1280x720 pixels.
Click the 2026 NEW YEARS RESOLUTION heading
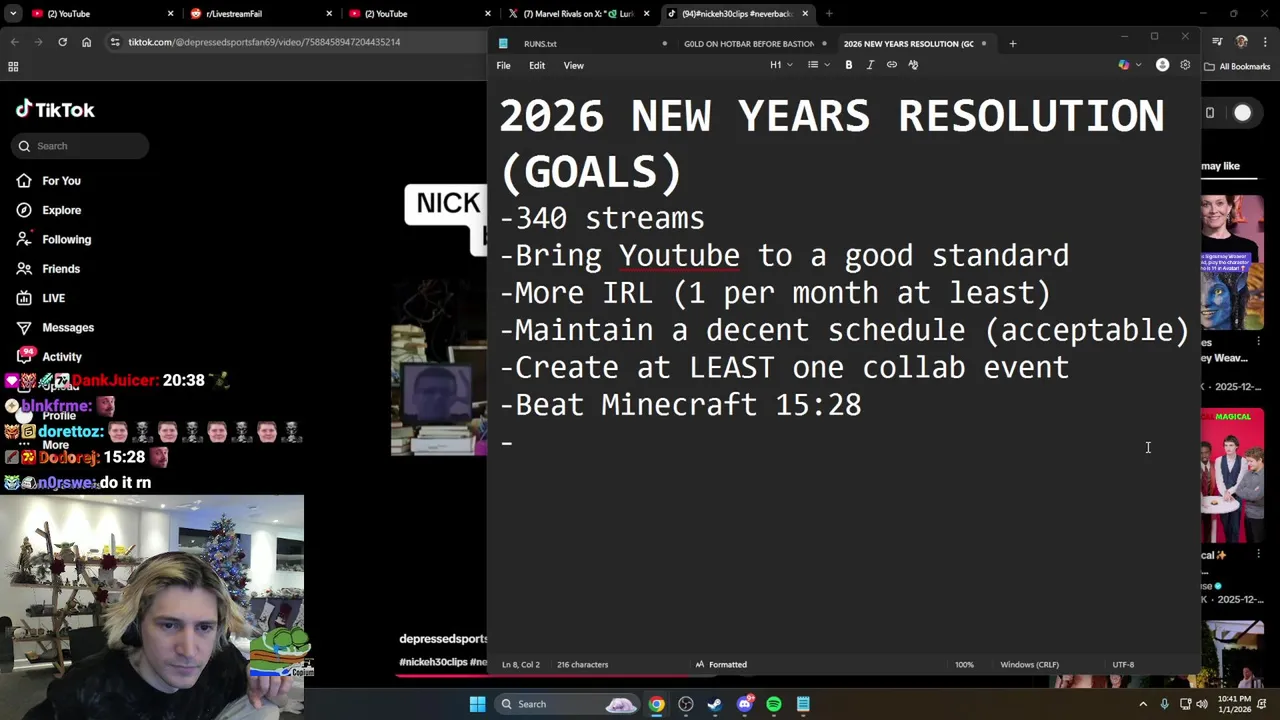pos(831,144)
